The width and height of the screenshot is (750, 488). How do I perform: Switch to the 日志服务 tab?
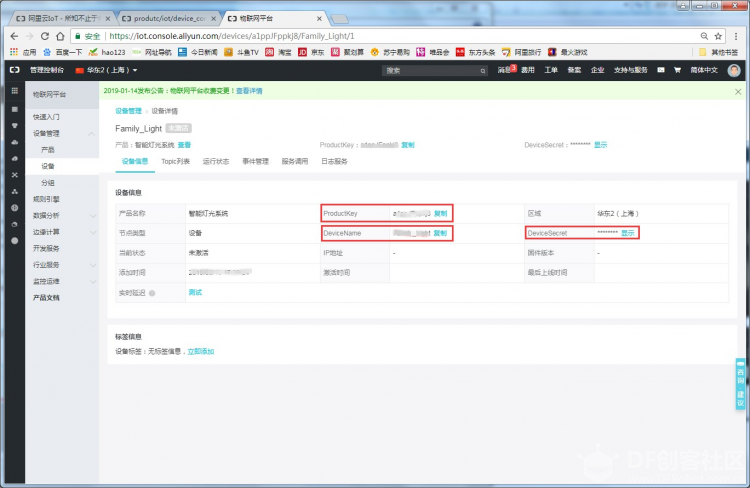pos(334,161)
